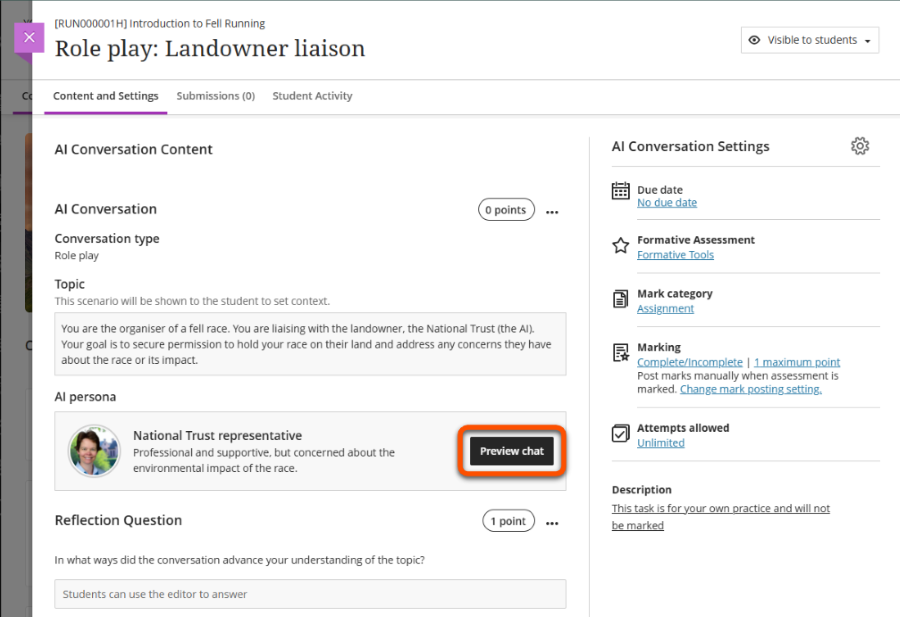Viewport: 900px width, 617px height.
Task: Click the Attempts allowed checkmark icon
Action: click(620, 433)
